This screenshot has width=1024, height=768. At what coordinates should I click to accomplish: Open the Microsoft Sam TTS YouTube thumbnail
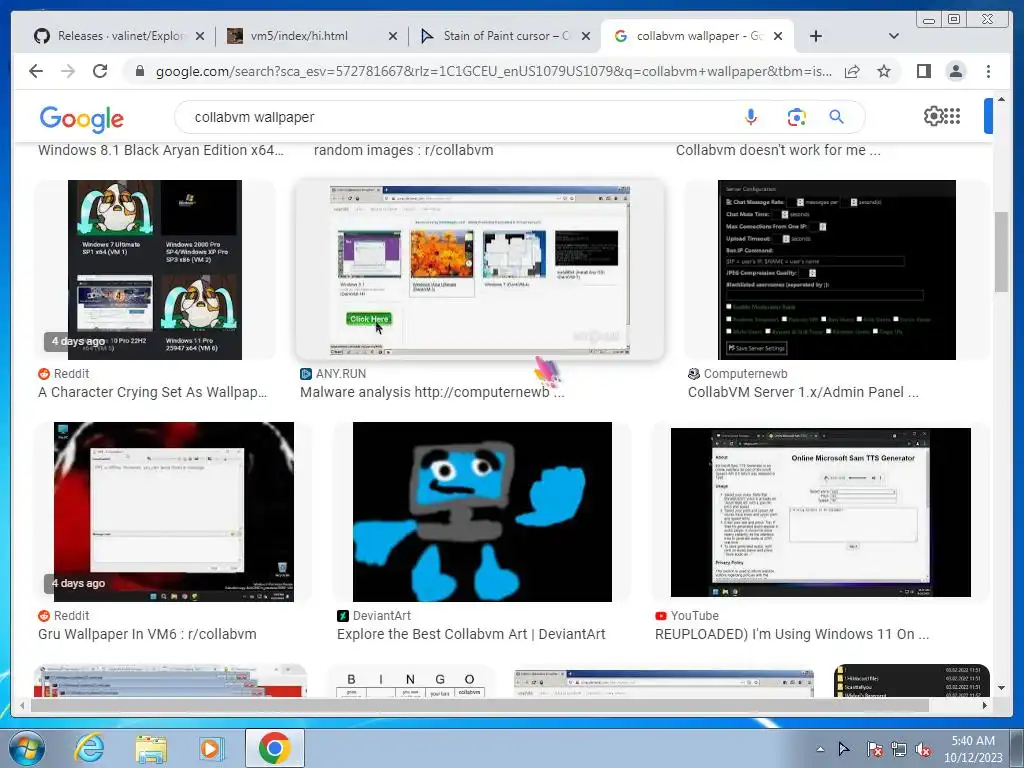pos(821,512)
